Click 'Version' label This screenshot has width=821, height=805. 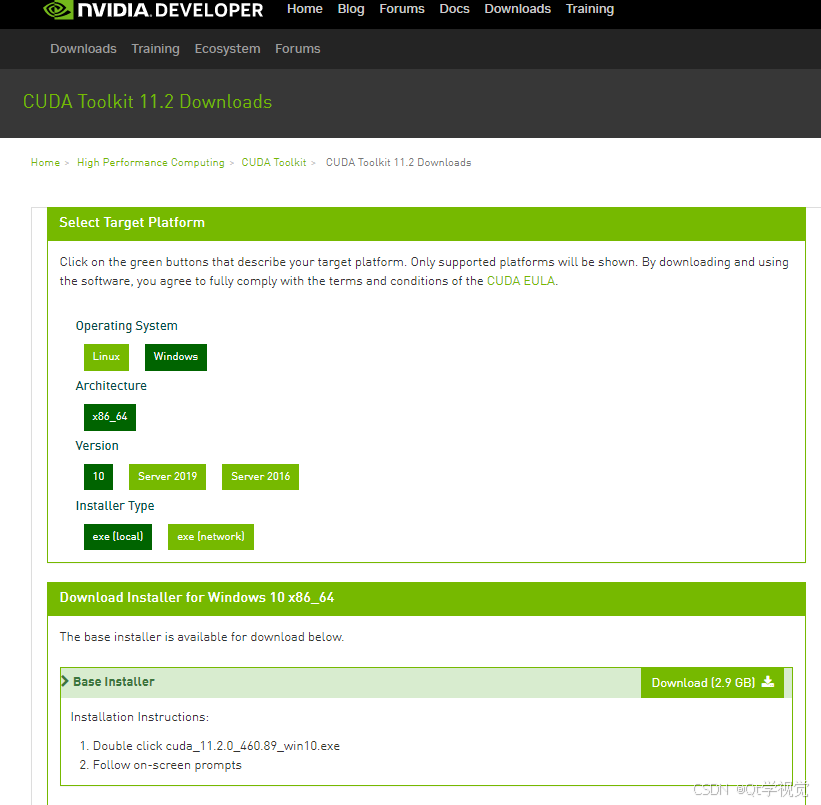click(x=97, y=446)
